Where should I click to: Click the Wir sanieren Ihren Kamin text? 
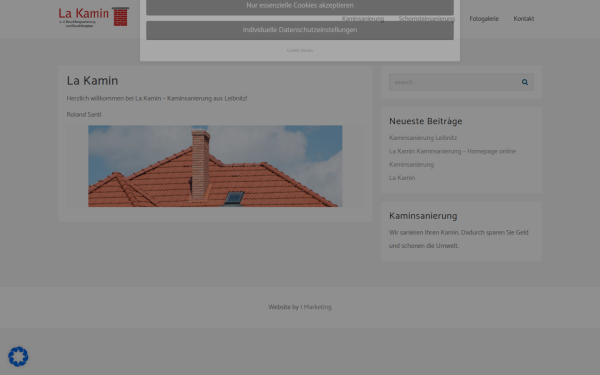point(458,239)
